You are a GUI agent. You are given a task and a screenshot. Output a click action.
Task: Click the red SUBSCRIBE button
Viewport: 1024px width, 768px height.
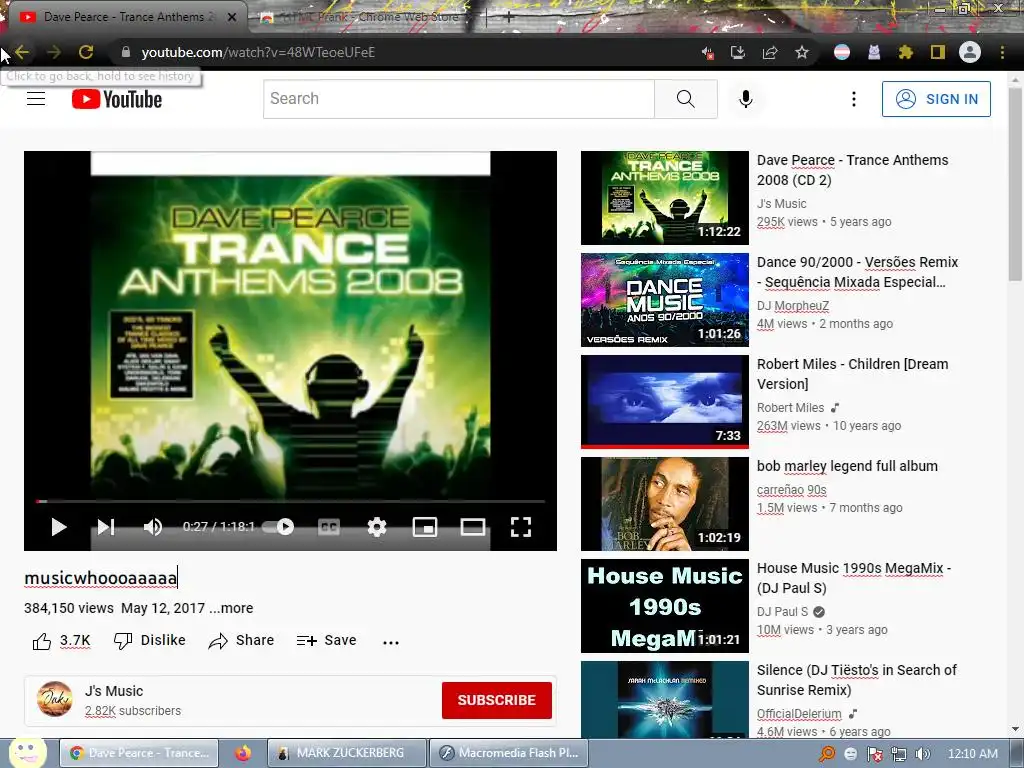click(496, 700)
